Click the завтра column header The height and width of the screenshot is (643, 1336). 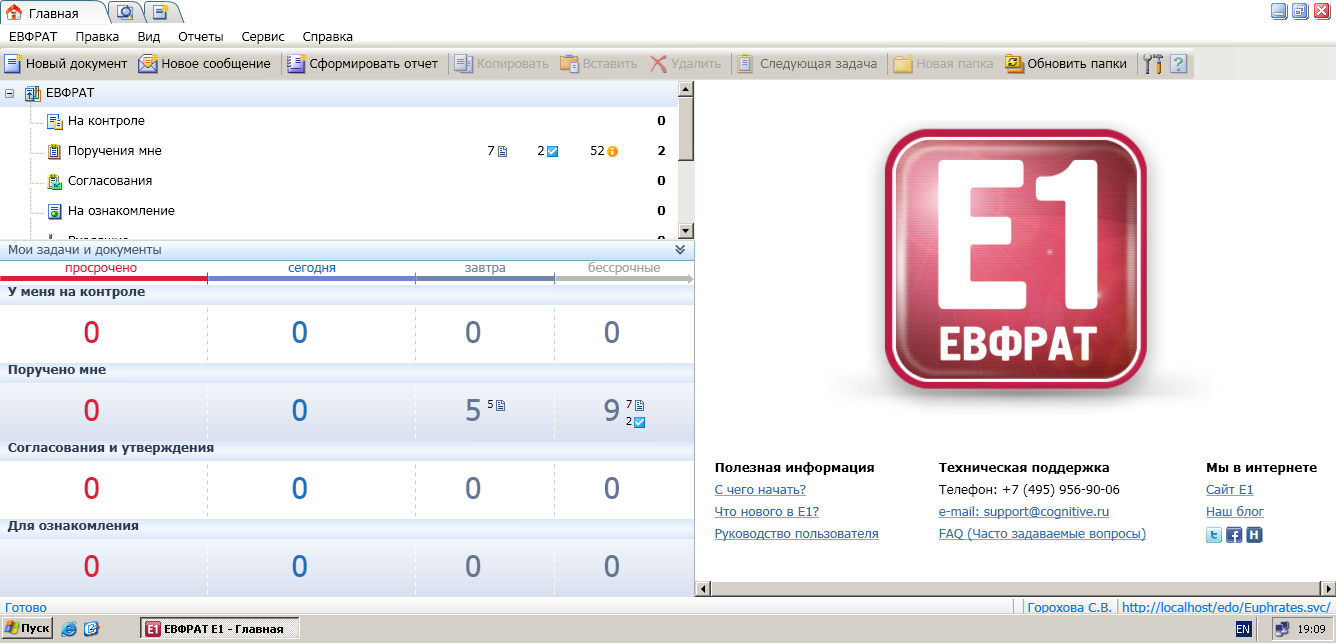coord(485,268)
